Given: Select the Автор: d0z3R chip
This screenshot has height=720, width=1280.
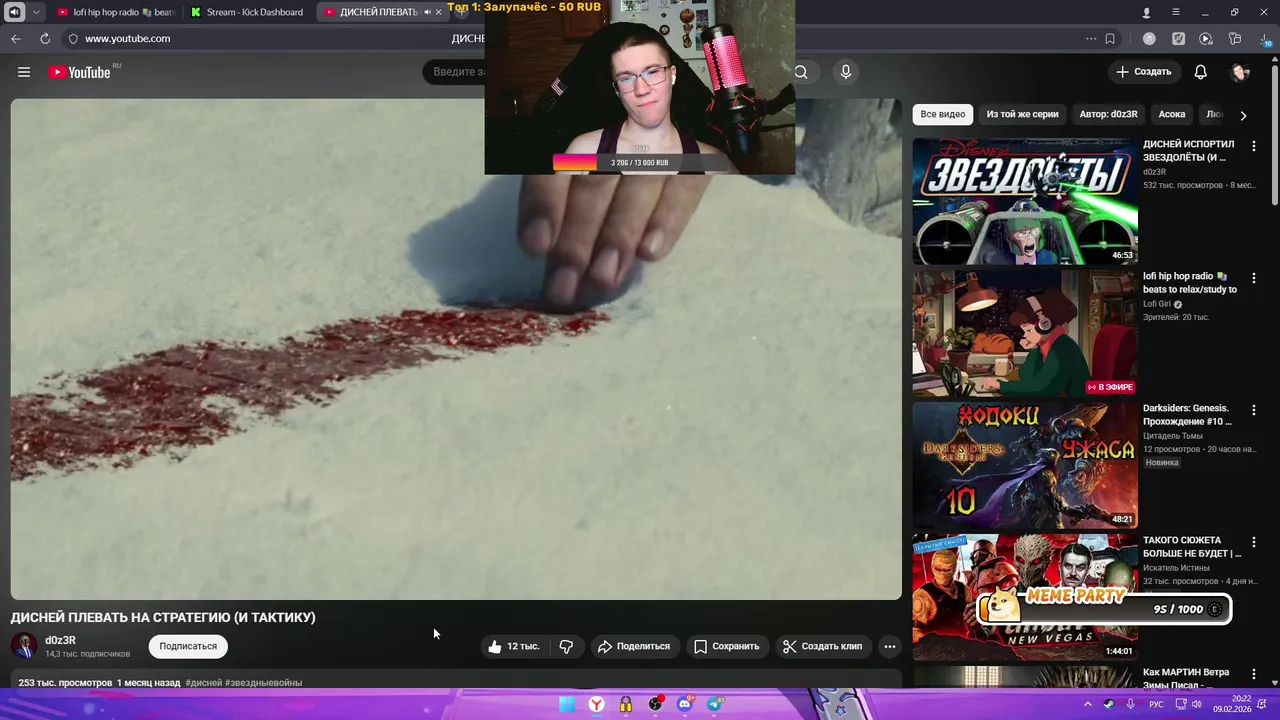Looking at the screenshot, I should [1108, 115].
